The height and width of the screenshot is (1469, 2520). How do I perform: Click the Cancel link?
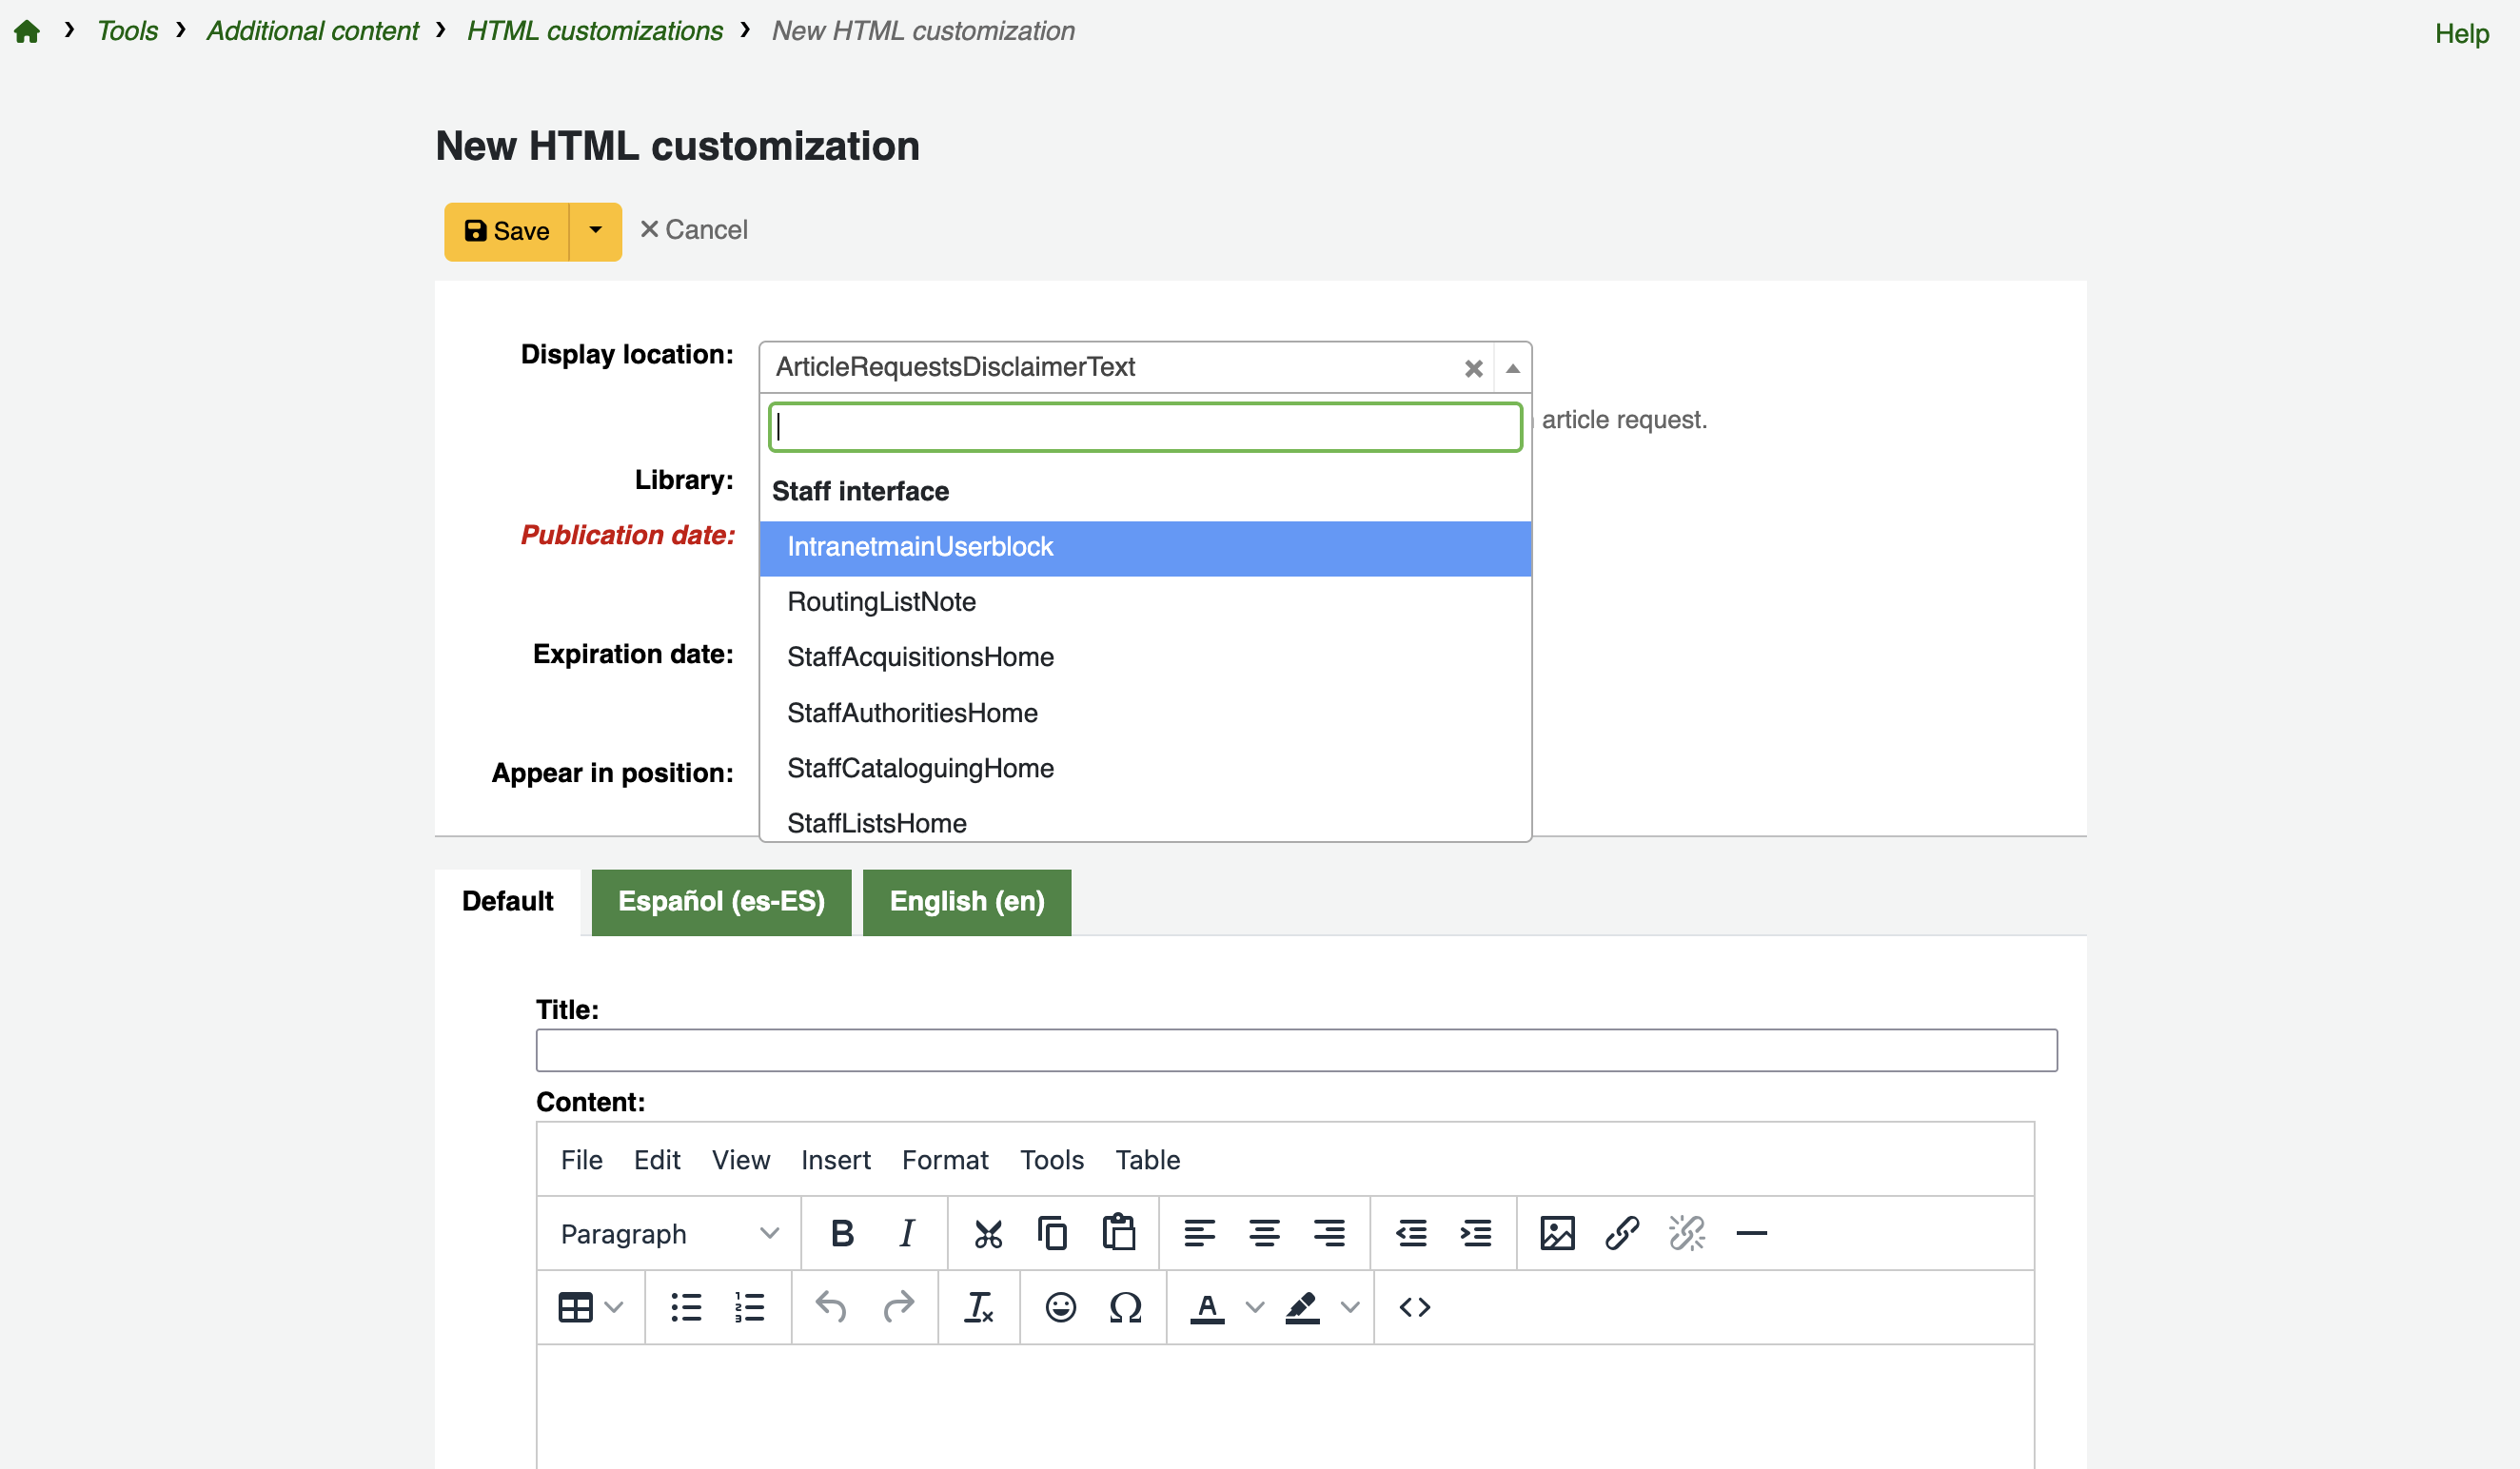(x=693, y=230)
